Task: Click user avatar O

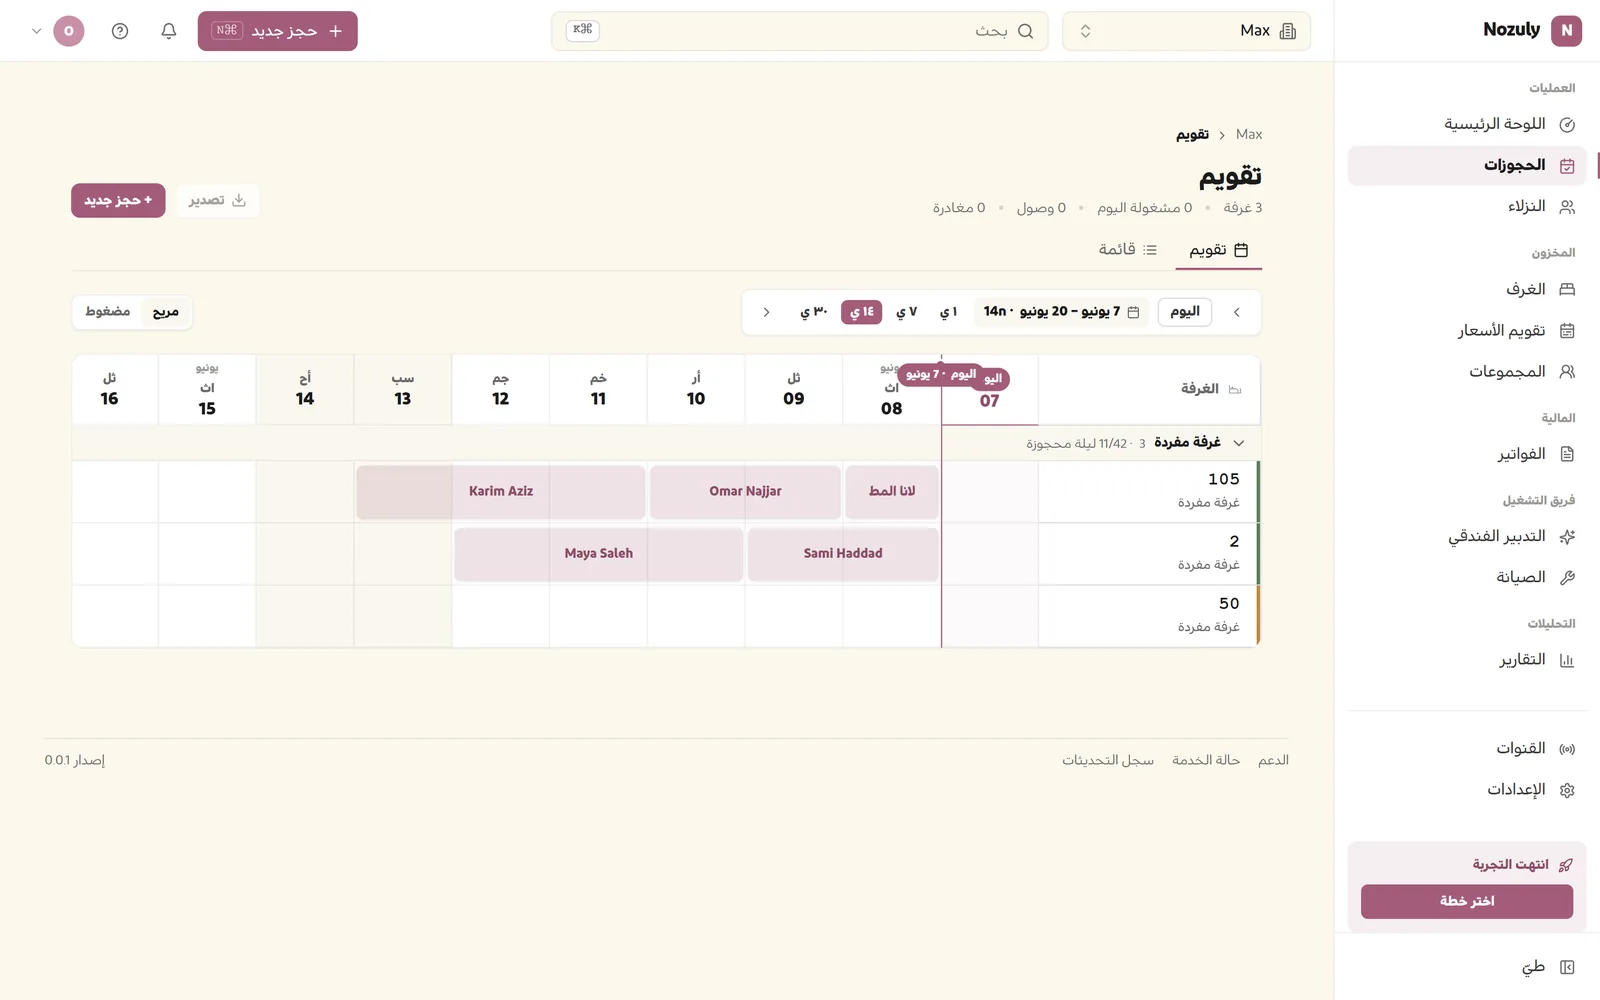Action: (x=69, y=31)
